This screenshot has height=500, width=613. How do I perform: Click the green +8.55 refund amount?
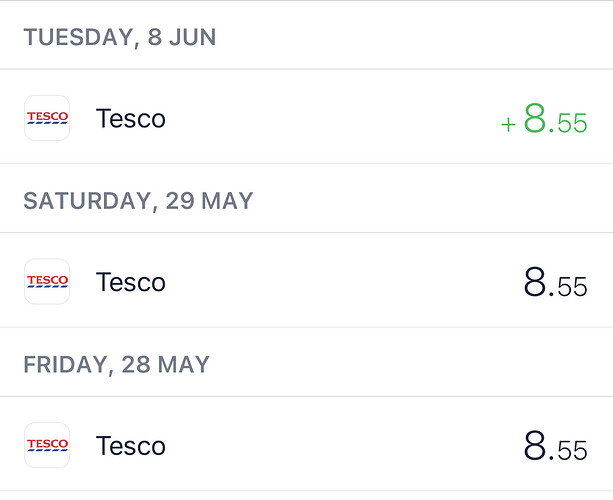(545, 120)
